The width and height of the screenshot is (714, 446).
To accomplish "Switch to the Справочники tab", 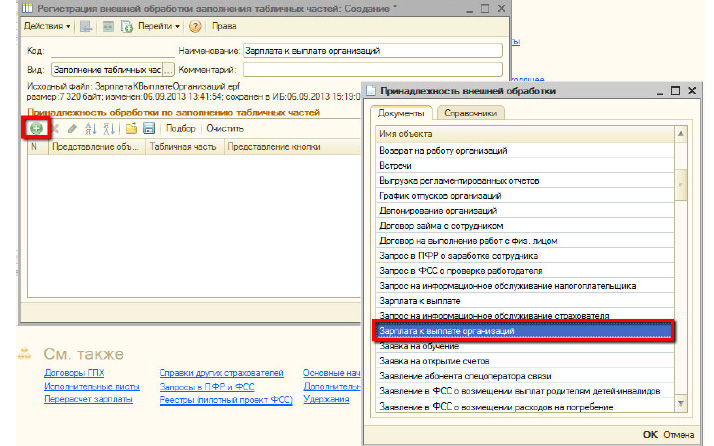I will (471, 113).
